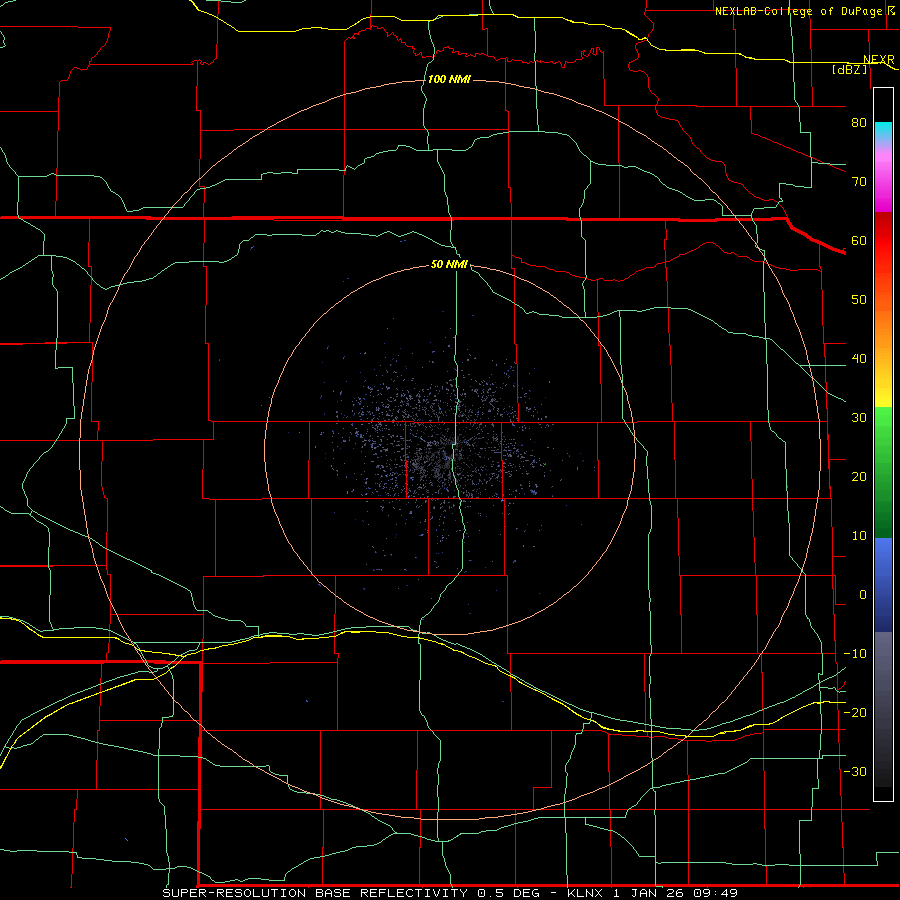Click the 50 NMI range ring label
The height and width of the screenshot is (900, 900).
coord(449,264)
